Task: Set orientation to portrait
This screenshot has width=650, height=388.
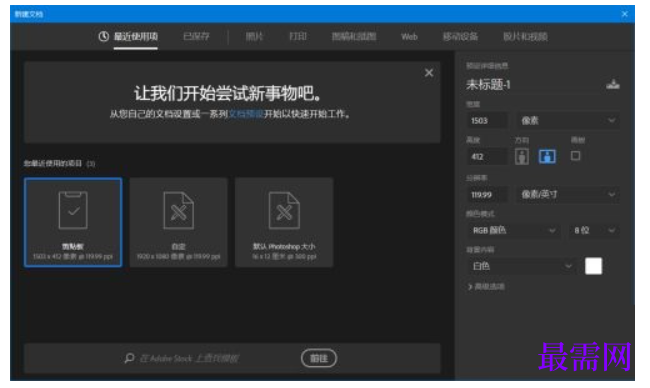Action: click(522, 157)
